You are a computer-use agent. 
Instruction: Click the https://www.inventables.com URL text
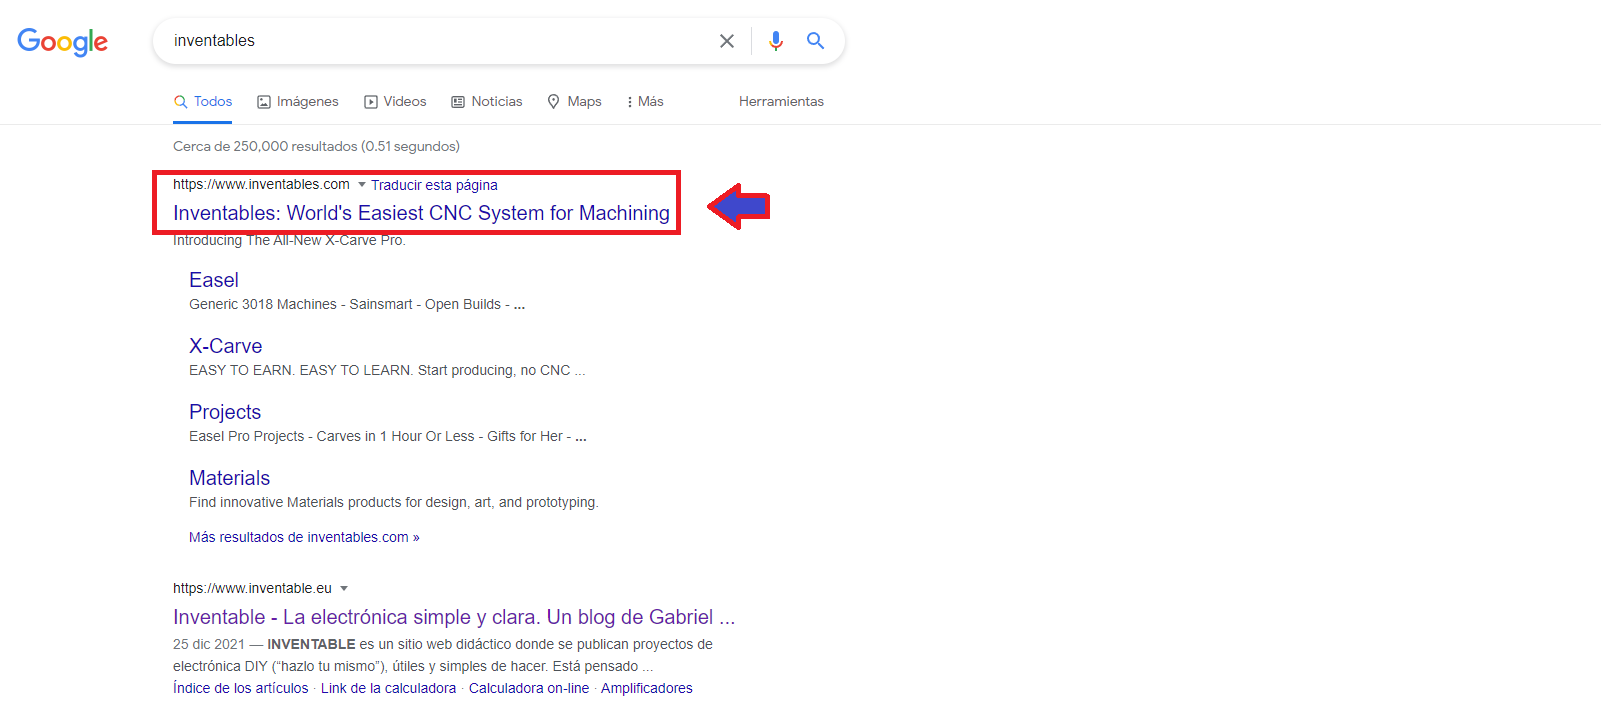[261, 184]
